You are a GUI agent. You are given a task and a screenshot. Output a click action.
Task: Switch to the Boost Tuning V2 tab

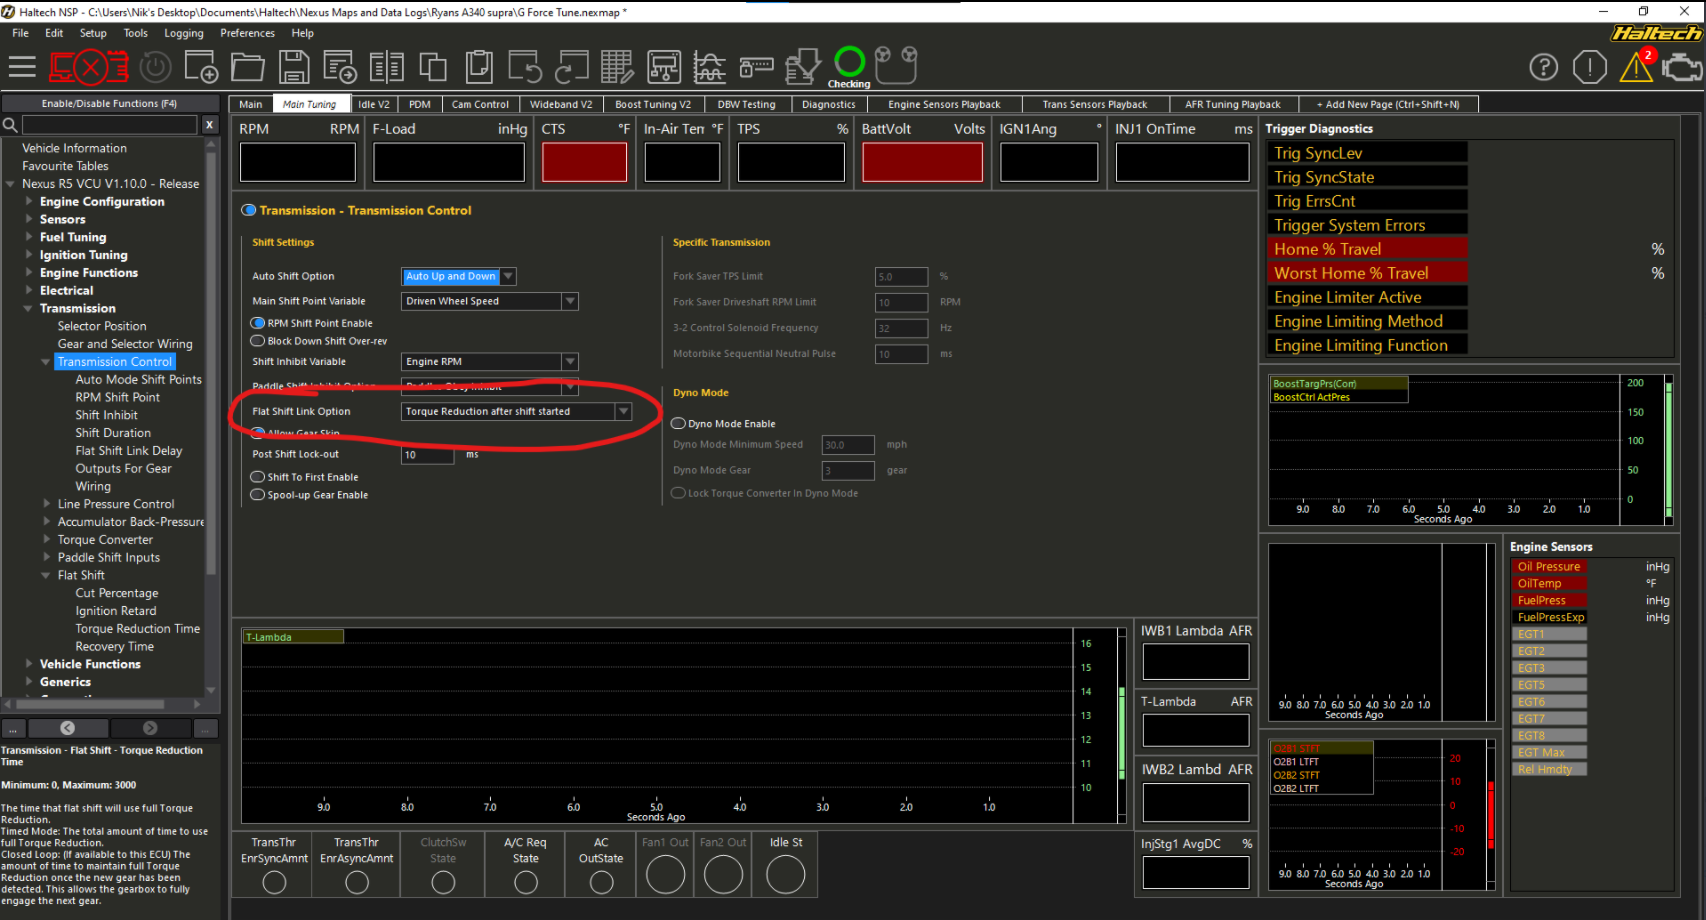[652, 104]
